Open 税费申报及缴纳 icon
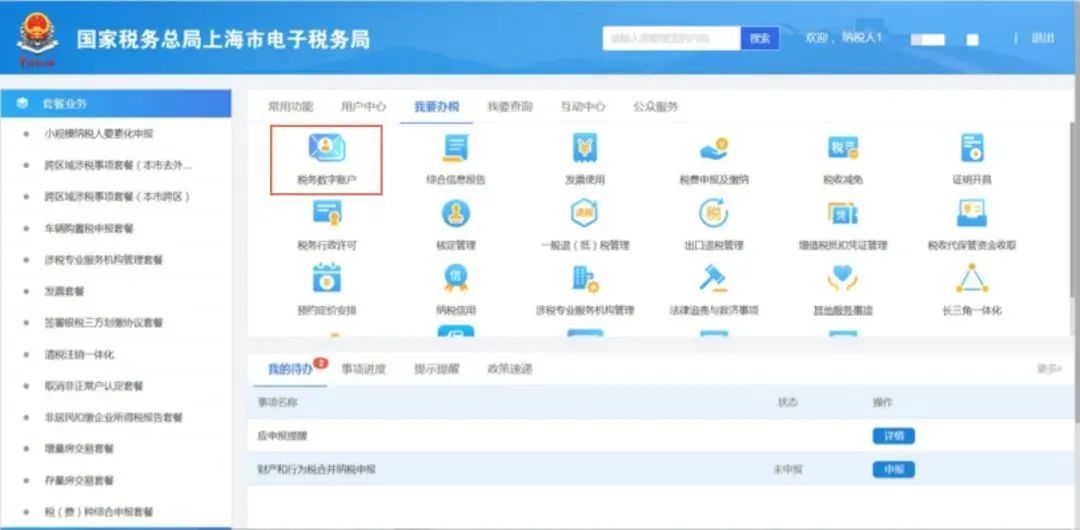This screenshot has width=1080, height=530. point(714,150)
